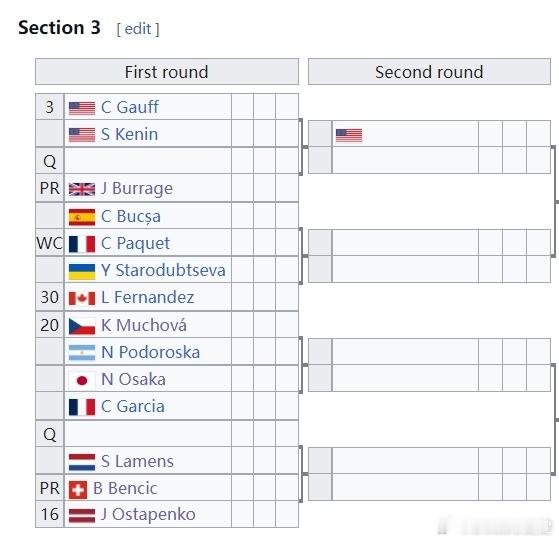Click the Japan flag next to N Osaka
The width and height of the screenshot is (559, 541).
click(x=82, y=380)
